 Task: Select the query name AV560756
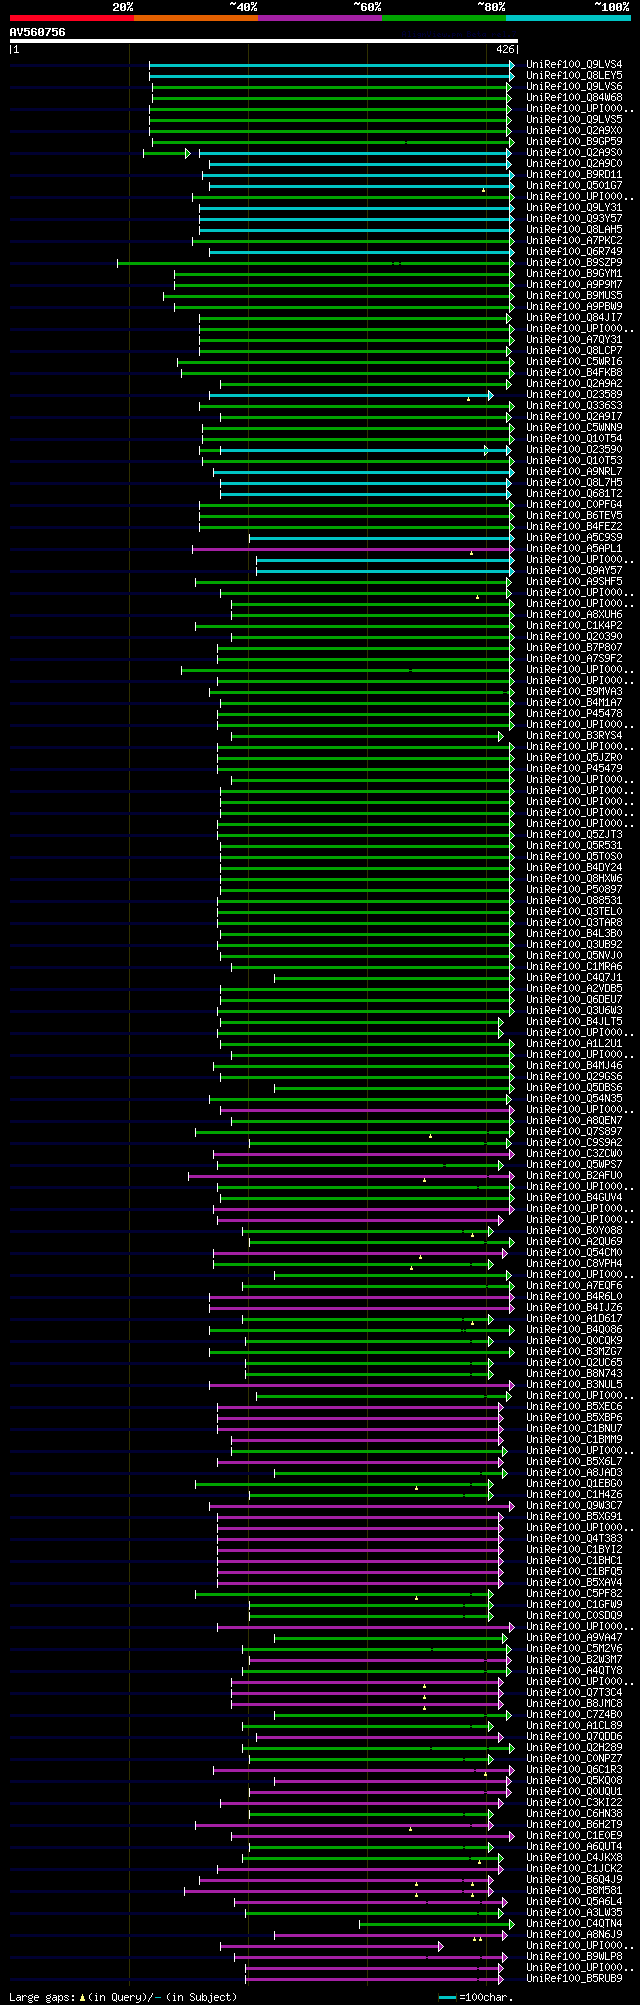[x=38, y=32]
